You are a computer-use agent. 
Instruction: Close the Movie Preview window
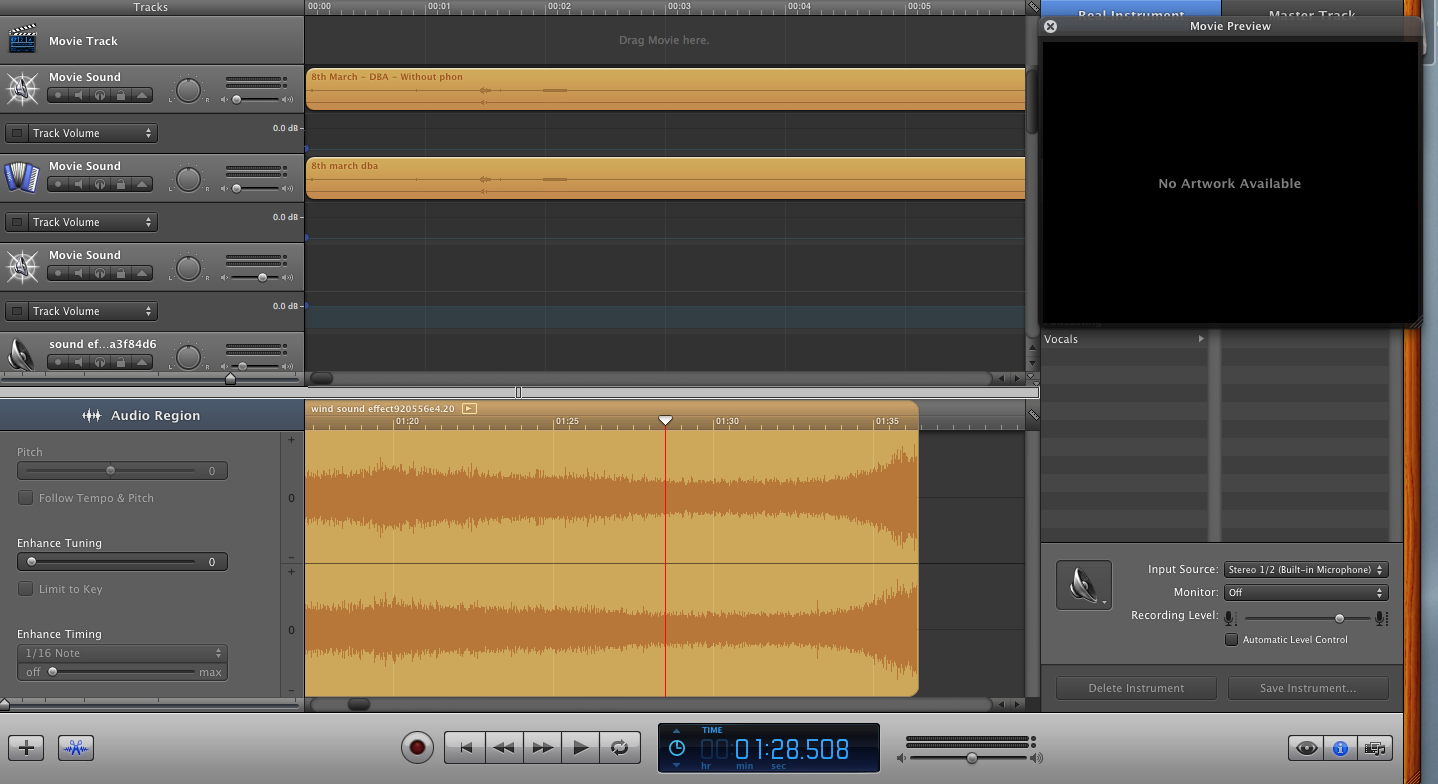1050,27
